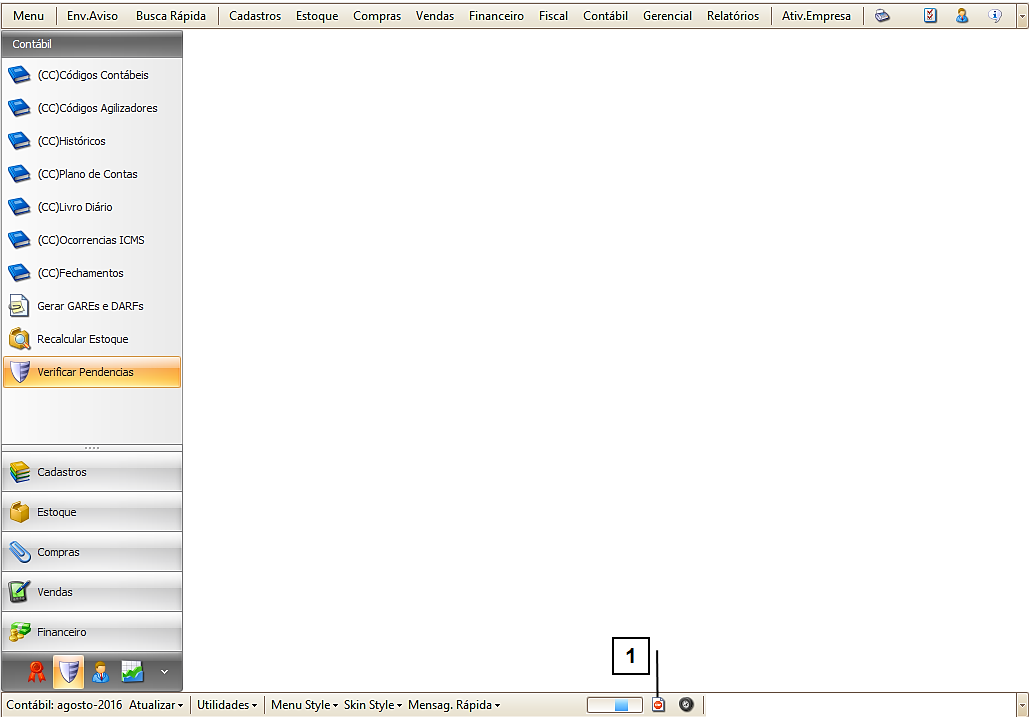The height and width of the screenshot is (725, 1033).
Task: Select the red ribbon icon in navigation strip
Action: pyautogui.click(x=37, y=672)
